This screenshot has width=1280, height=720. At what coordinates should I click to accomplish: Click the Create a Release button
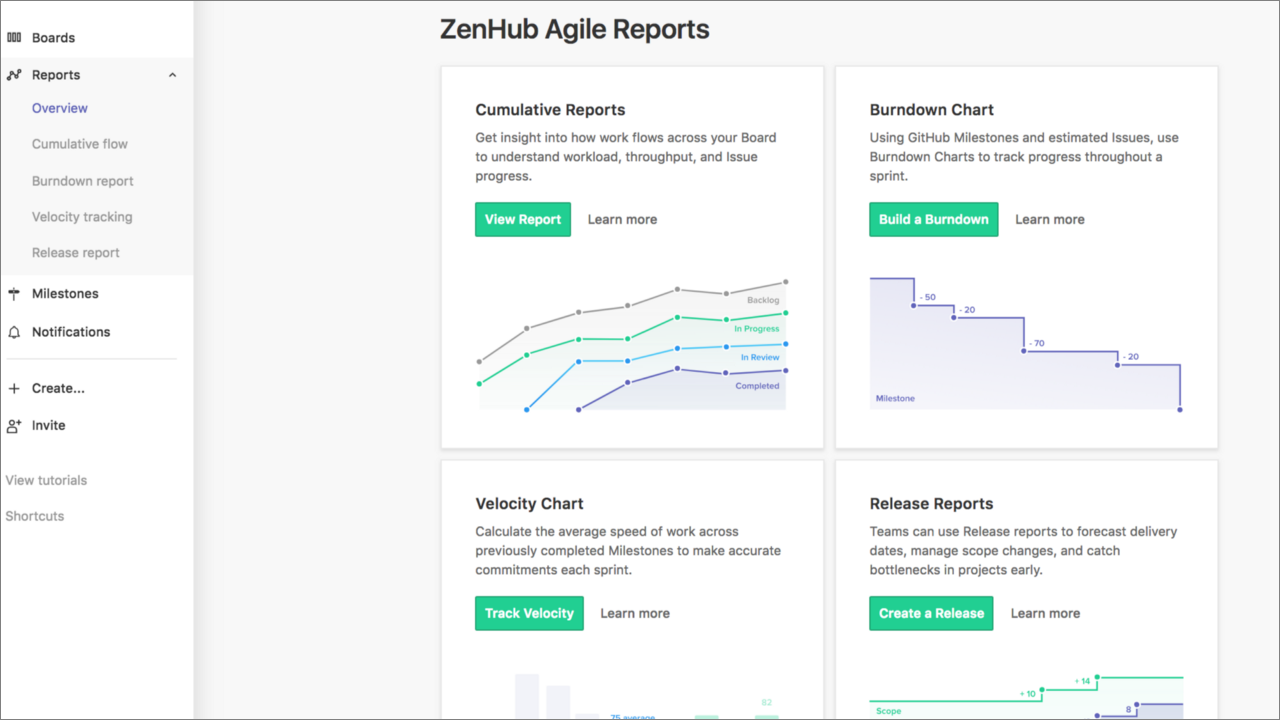pos(931,614)
